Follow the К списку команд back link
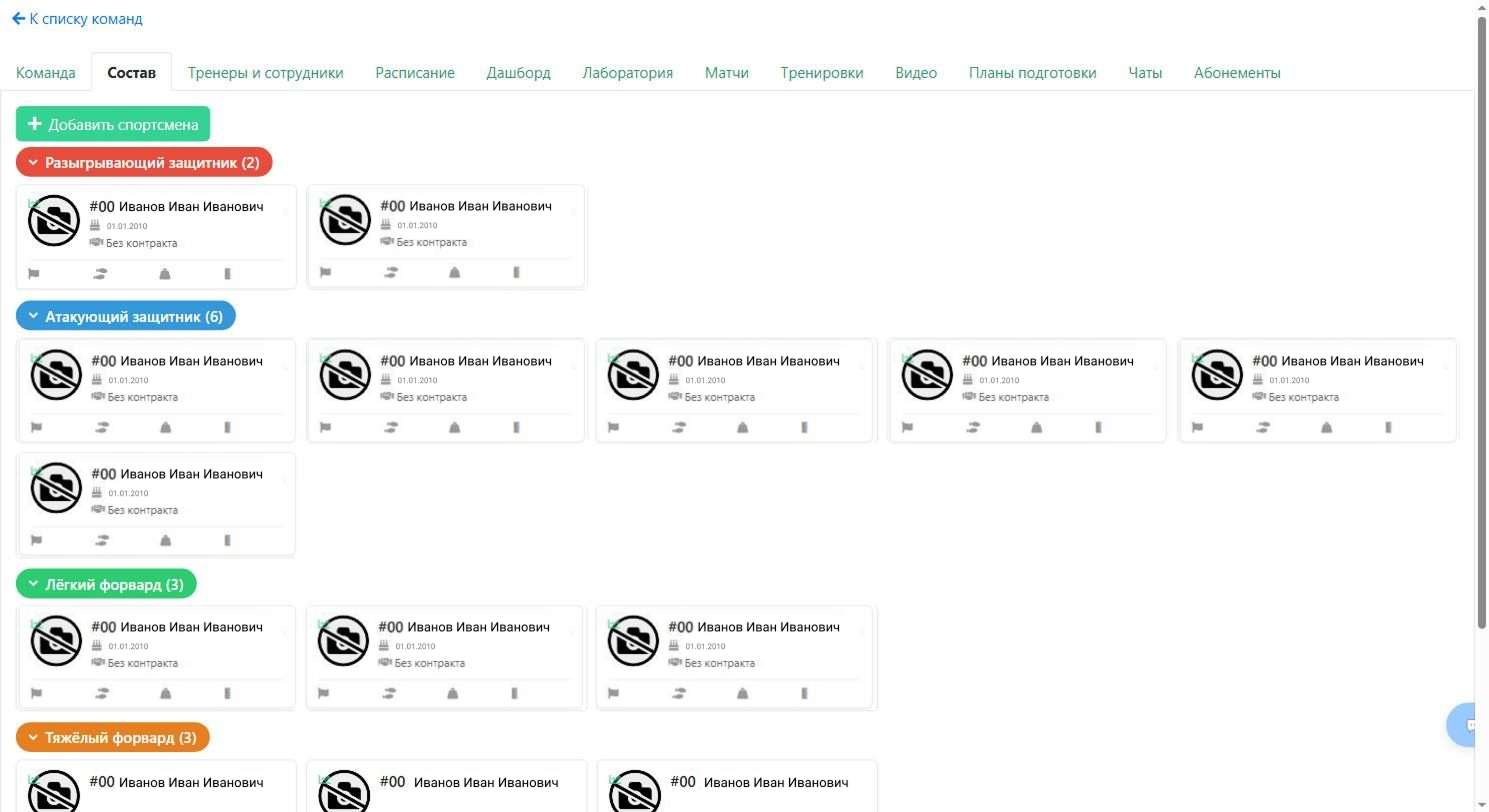 tap(77, 18)
